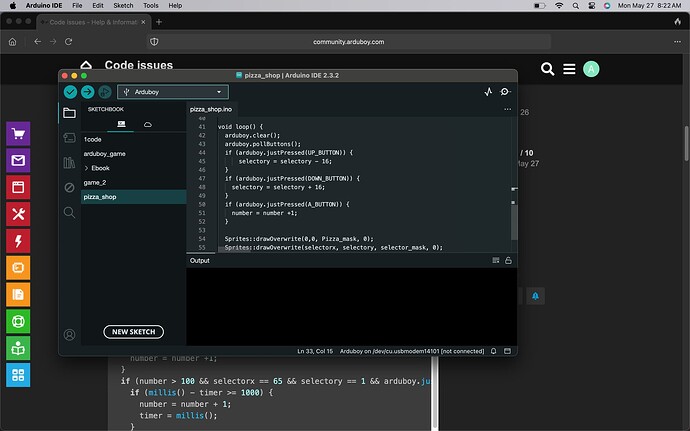This screenshot has height=431, width=690.
Task: Select the pizza_shop.ino editor tab
Action: pyautogui.click(x=211, y=108)
